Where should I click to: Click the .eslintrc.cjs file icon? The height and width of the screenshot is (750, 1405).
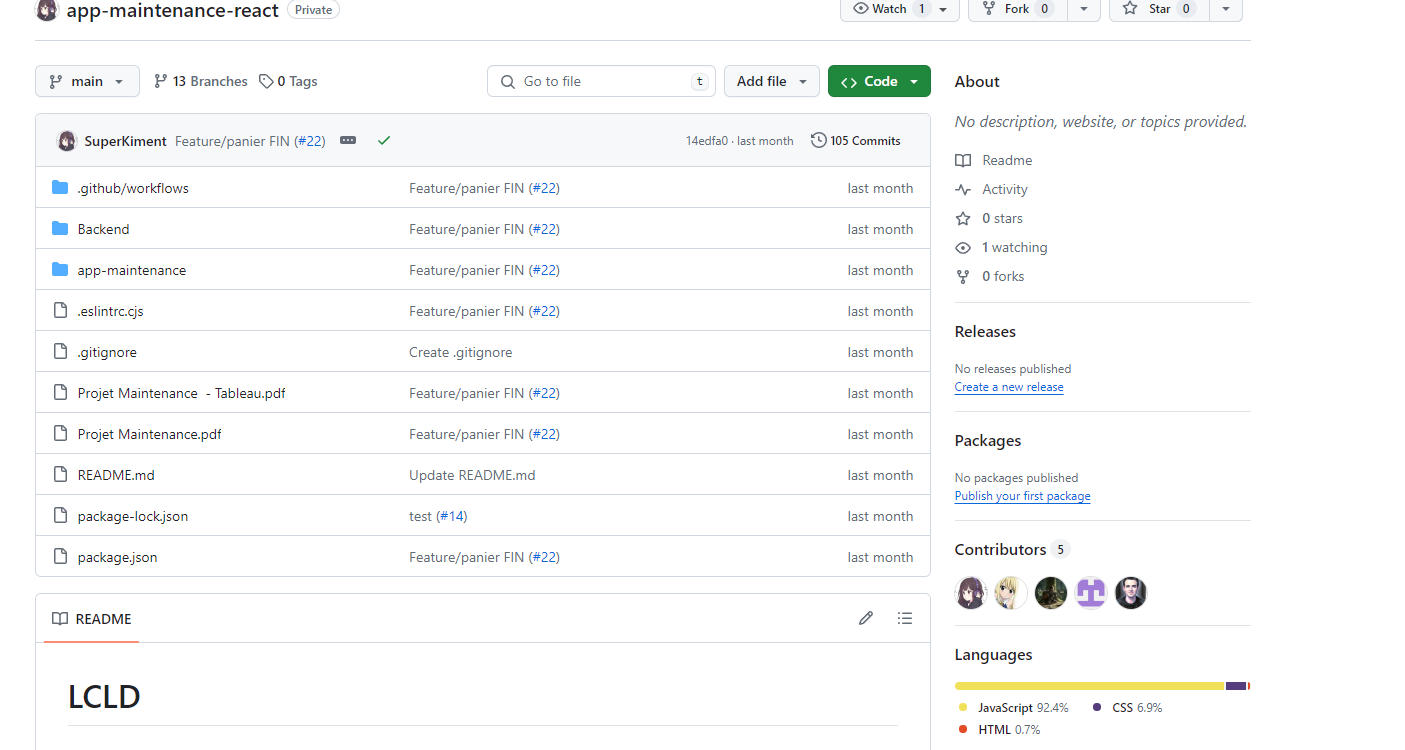click(x=60, y=311)
